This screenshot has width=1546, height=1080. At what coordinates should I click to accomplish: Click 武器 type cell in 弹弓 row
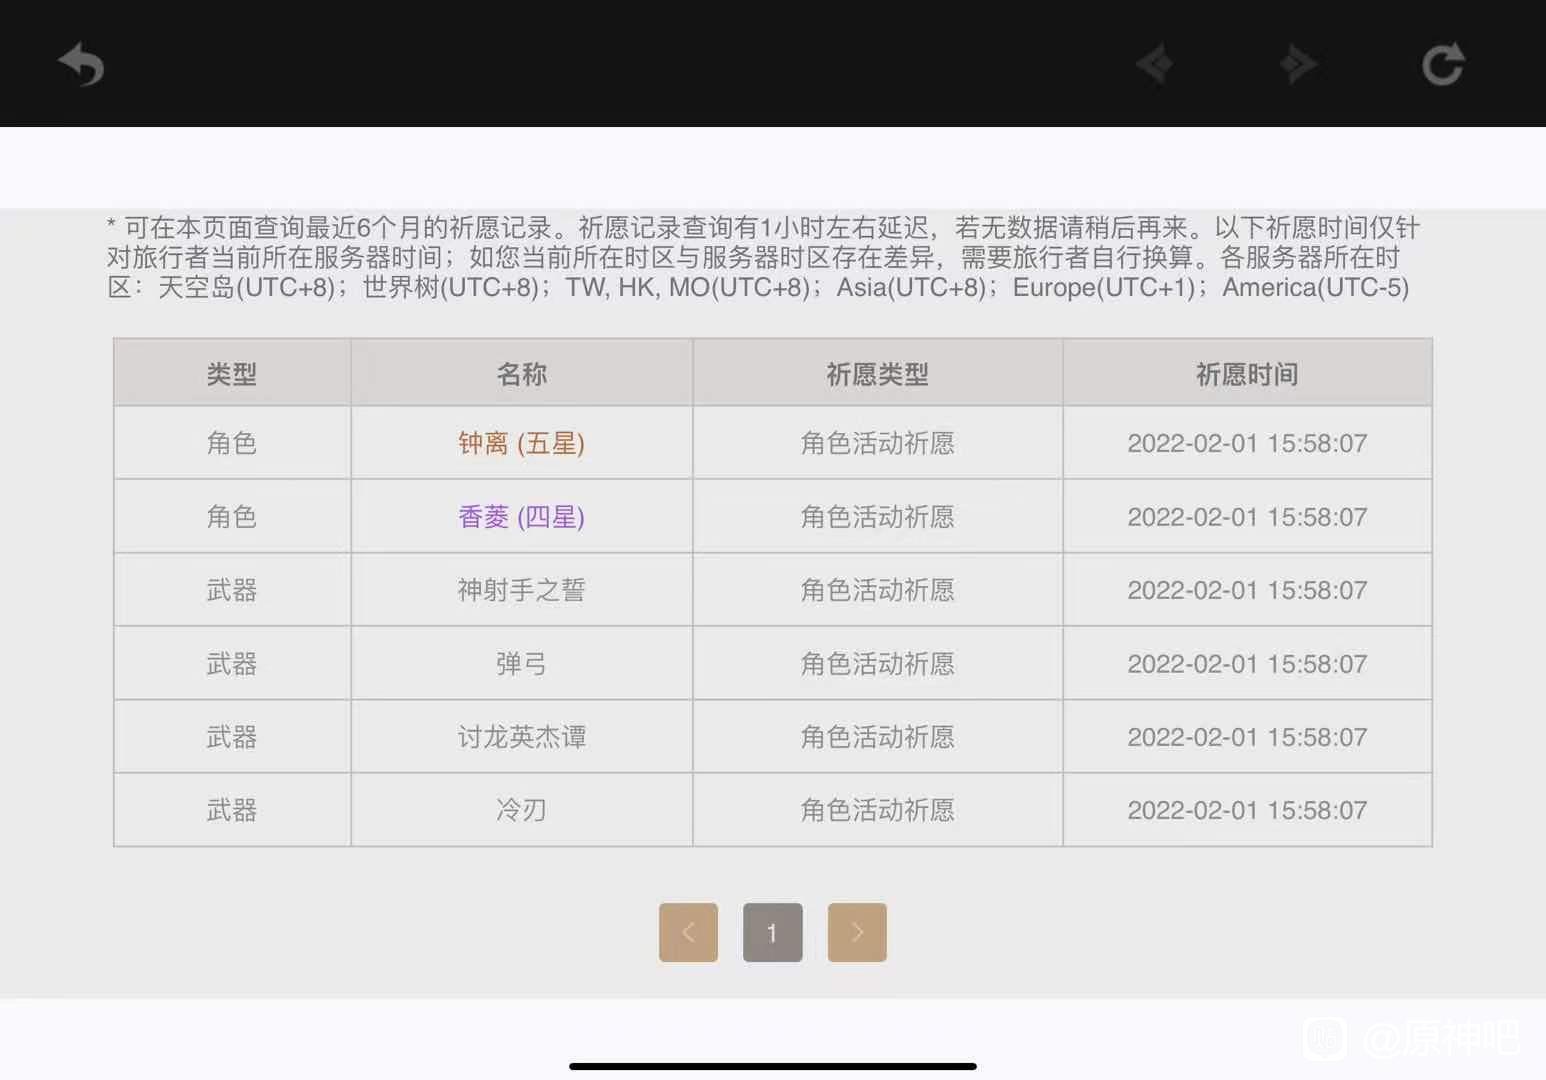click(232, 664)
